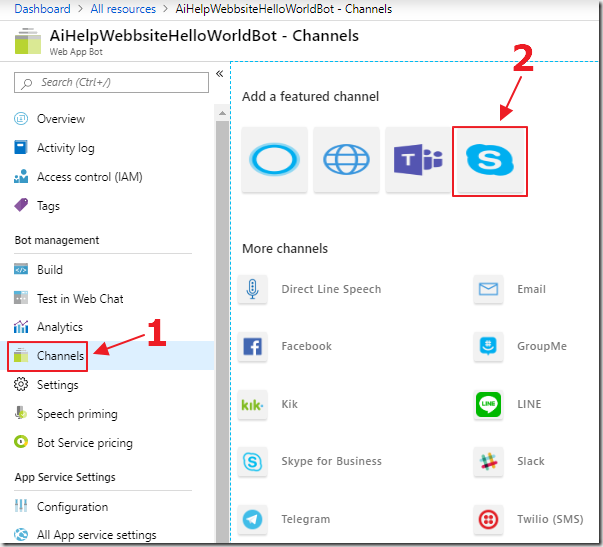This screenshot has height=547, width=603.
Task: Click the GroupMe channel label
Action: tap(542, 346)
